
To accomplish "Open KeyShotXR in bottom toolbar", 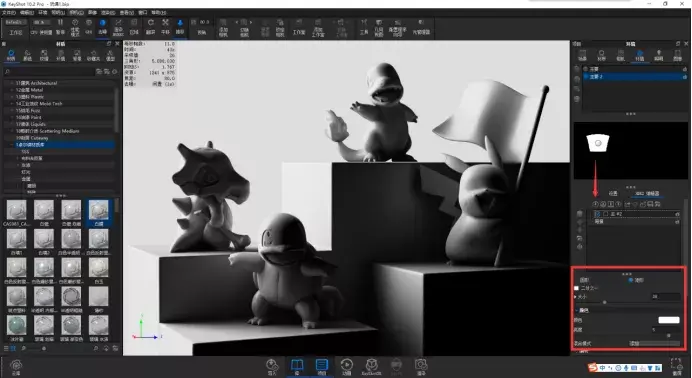I will pos(371,367).
